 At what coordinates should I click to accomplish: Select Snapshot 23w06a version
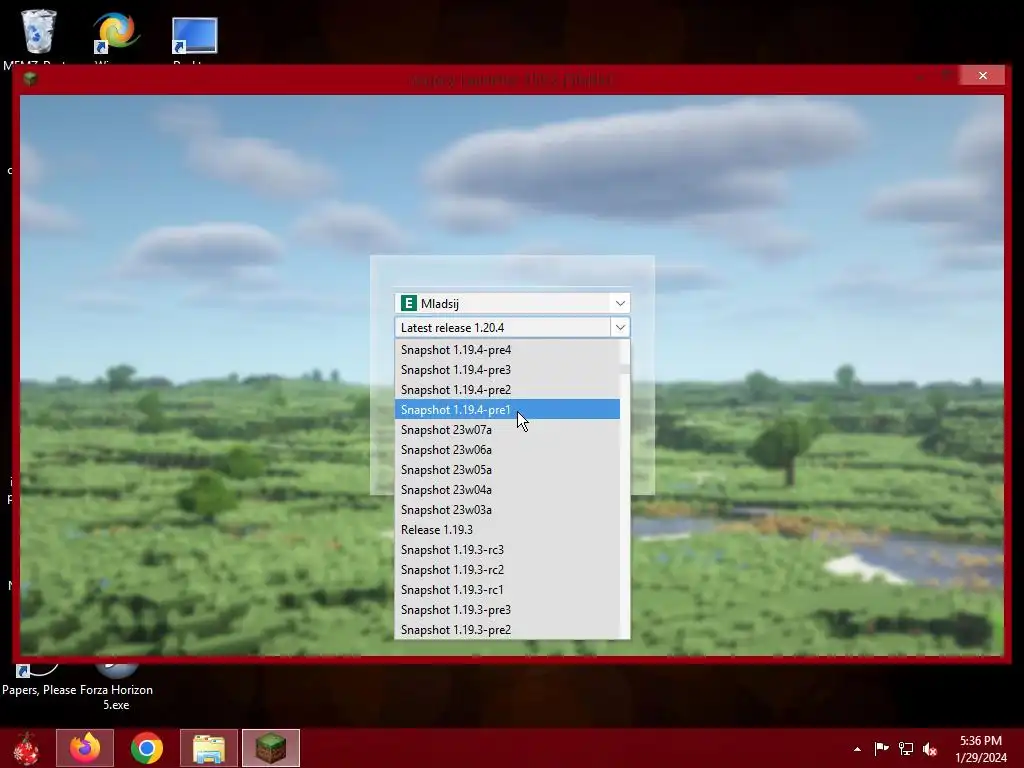tap(507, 449)
